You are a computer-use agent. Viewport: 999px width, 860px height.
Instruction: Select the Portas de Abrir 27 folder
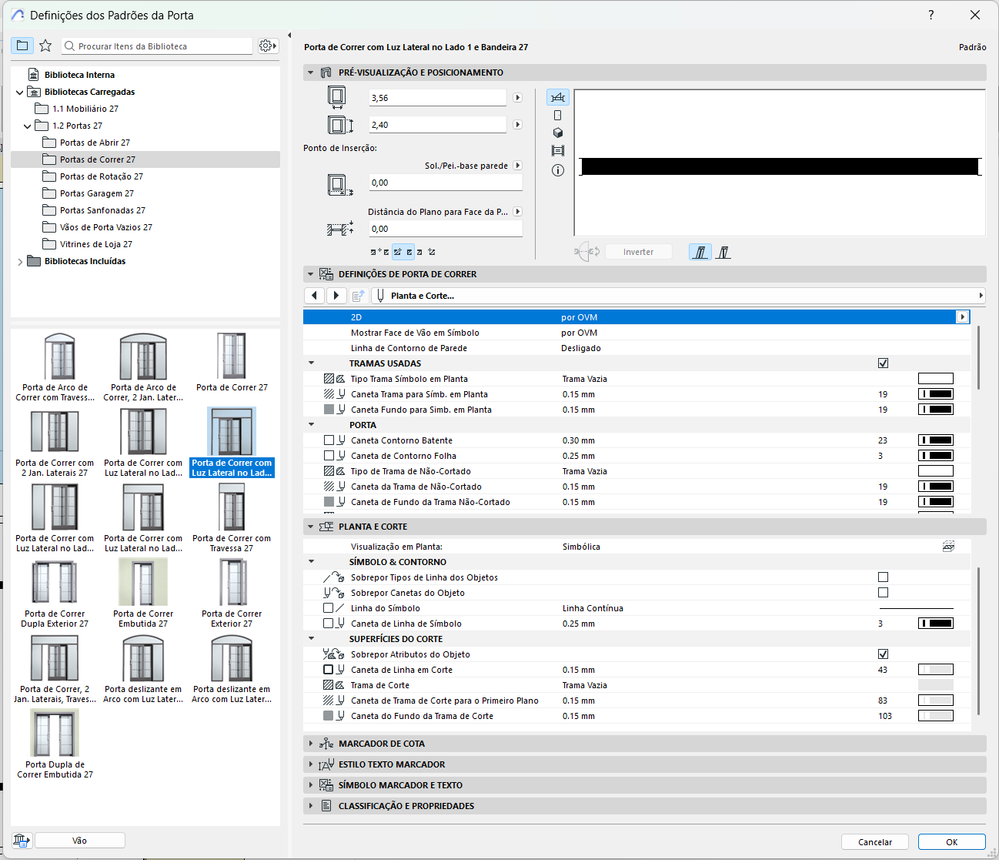click(95, 143)
